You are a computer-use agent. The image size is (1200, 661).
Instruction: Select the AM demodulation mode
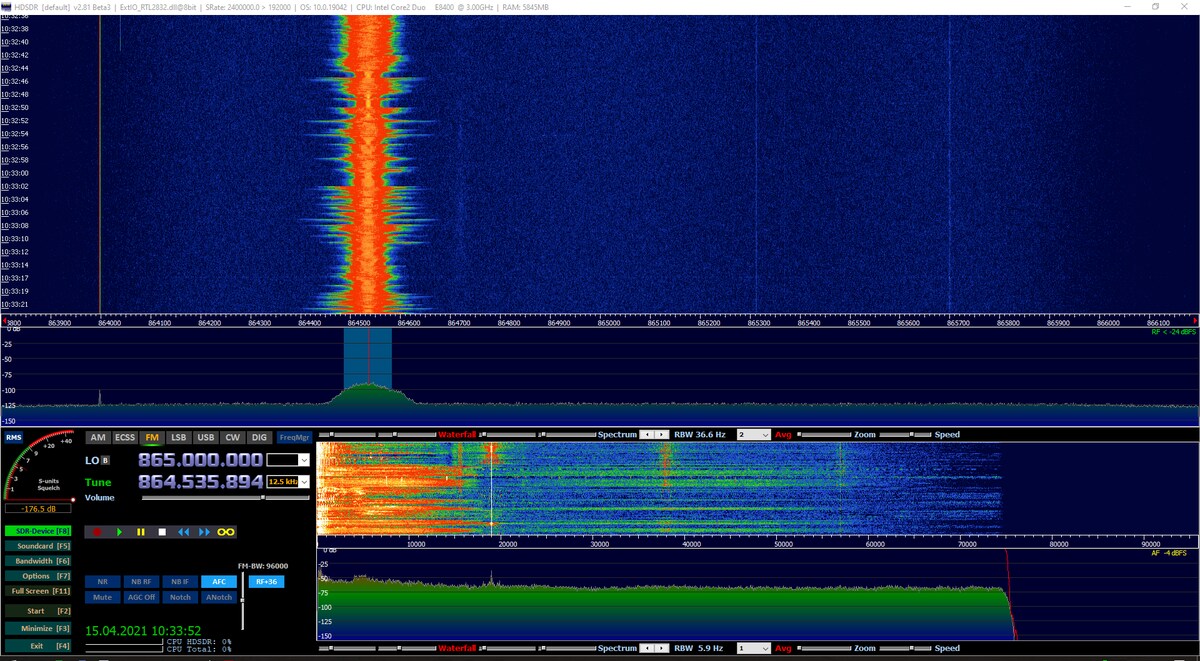98,437
